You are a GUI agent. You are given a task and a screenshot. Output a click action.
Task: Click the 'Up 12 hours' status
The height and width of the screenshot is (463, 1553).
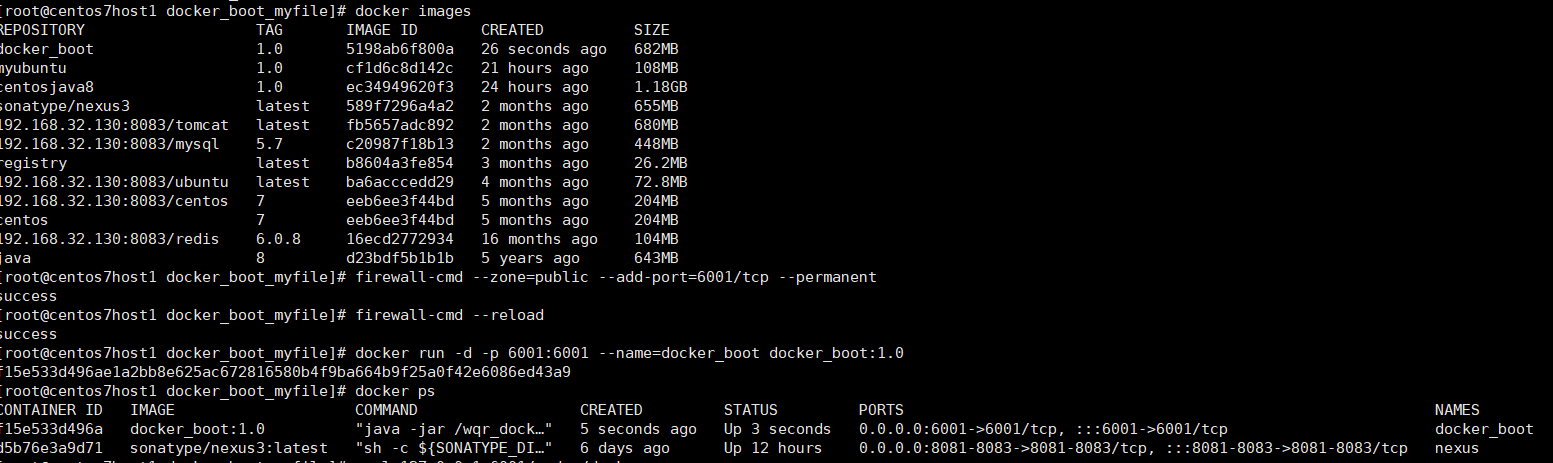(773, 448)
